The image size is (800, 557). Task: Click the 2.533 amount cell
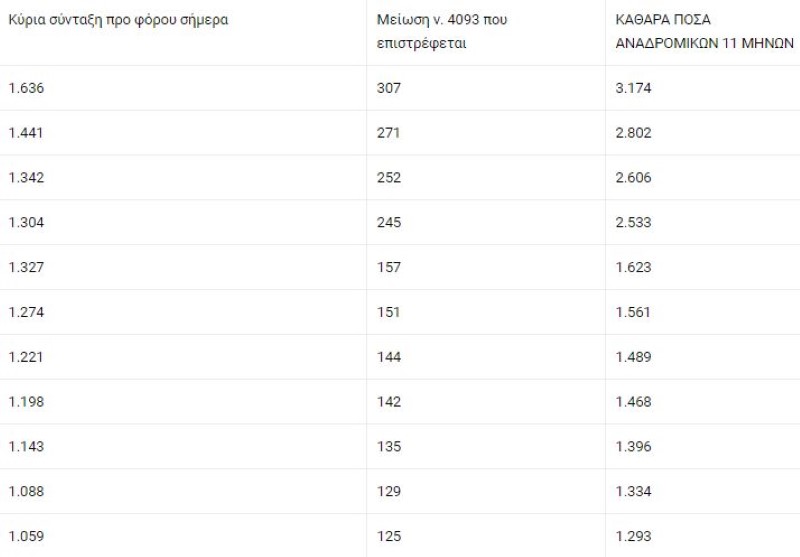pos(634,223)
